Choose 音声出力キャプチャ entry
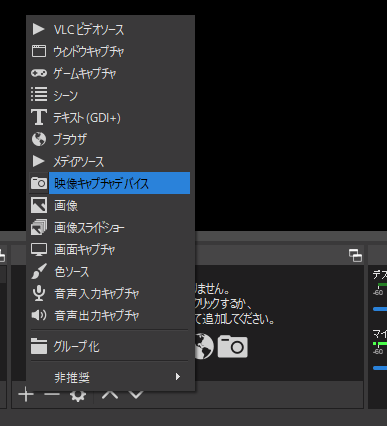 [110, 315]
